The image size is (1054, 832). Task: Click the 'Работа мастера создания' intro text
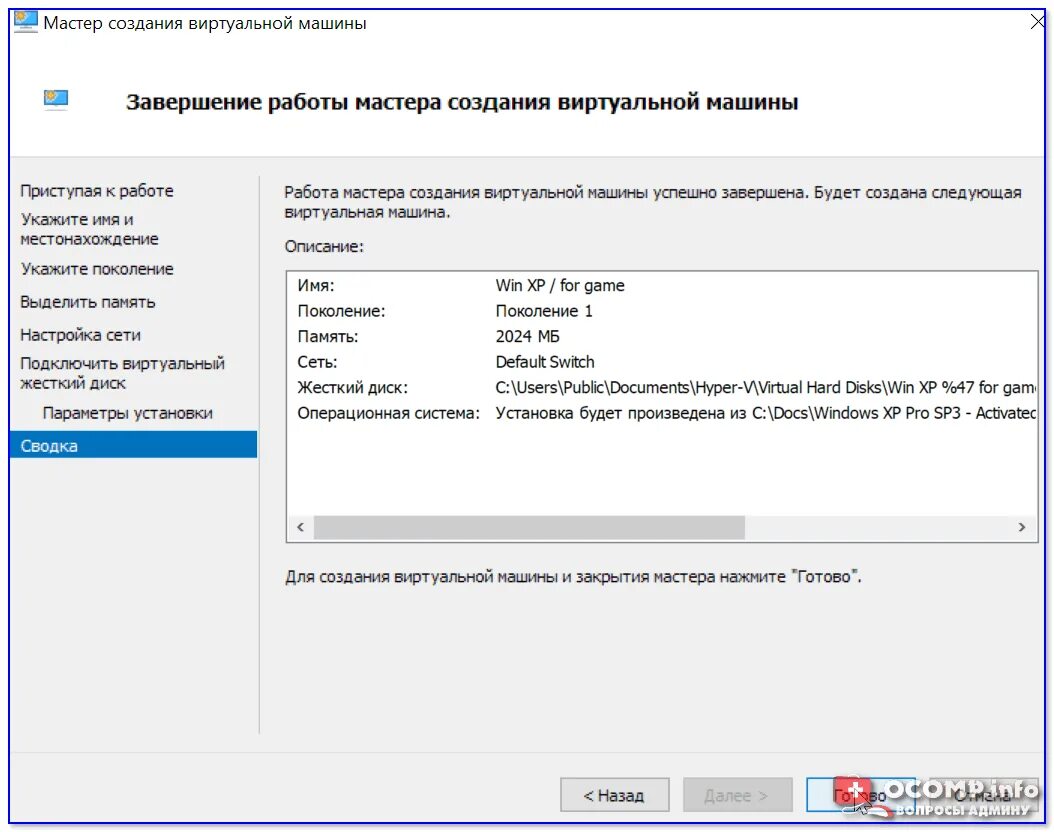click(653, 202)
